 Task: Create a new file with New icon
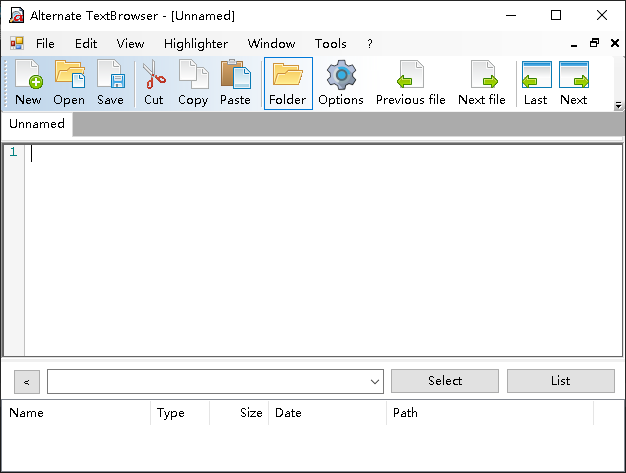(x=28, y=83)
